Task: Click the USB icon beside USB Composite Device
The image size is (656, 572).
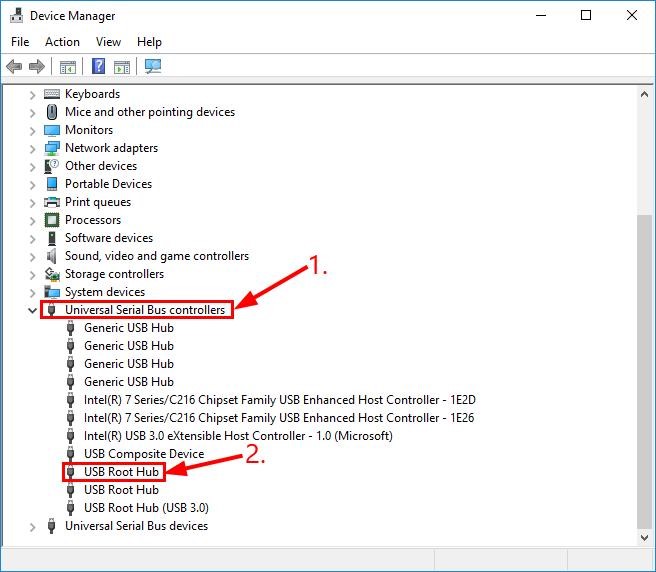Action: [x=70, y=454]
